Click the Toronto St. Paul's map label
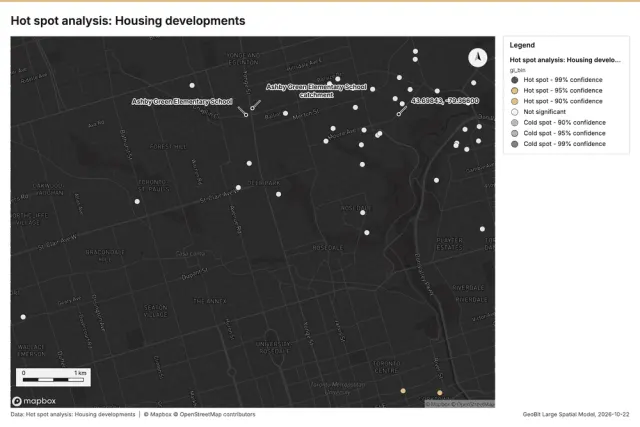The width and height of the screenshot is (640, 427). (x=153, y=185)
